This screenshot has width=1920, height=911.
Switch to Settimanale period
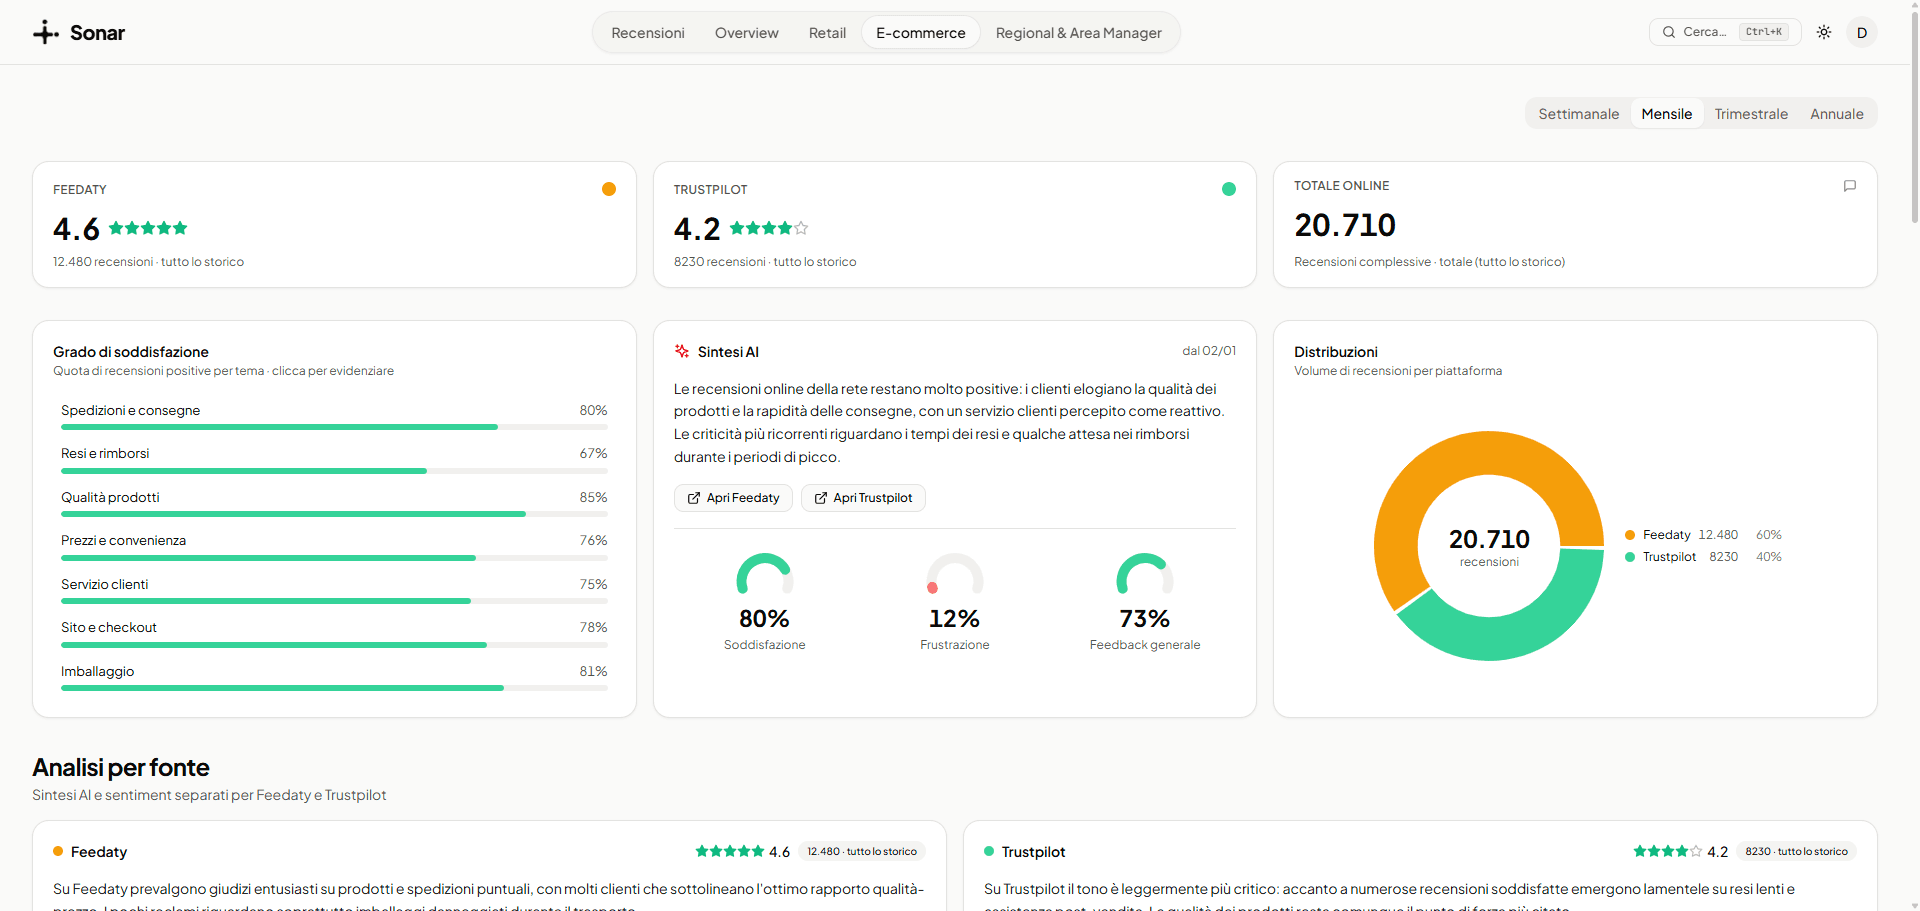coord(1578,114)
